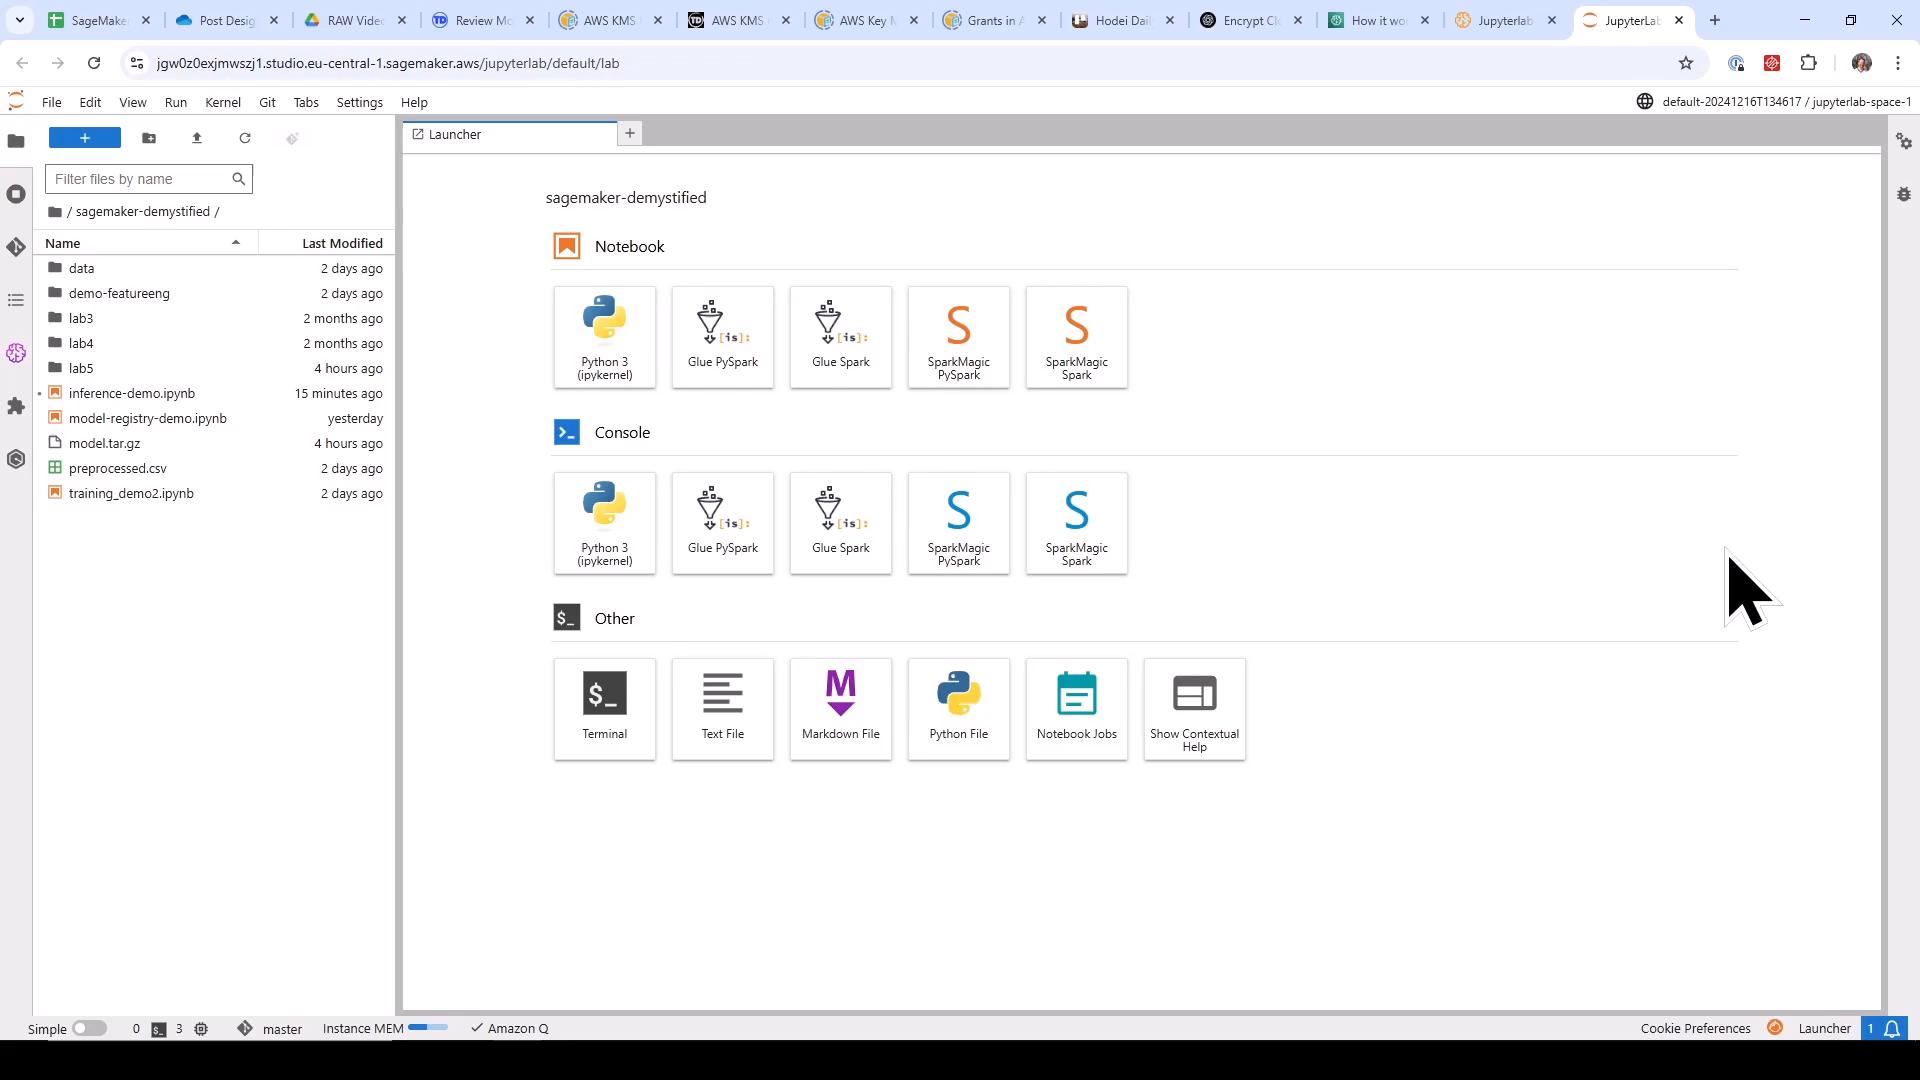Screen dimensions: 1920x1080
Task: Launch a Glue PySpark notebook
Action: coord(723,337)
